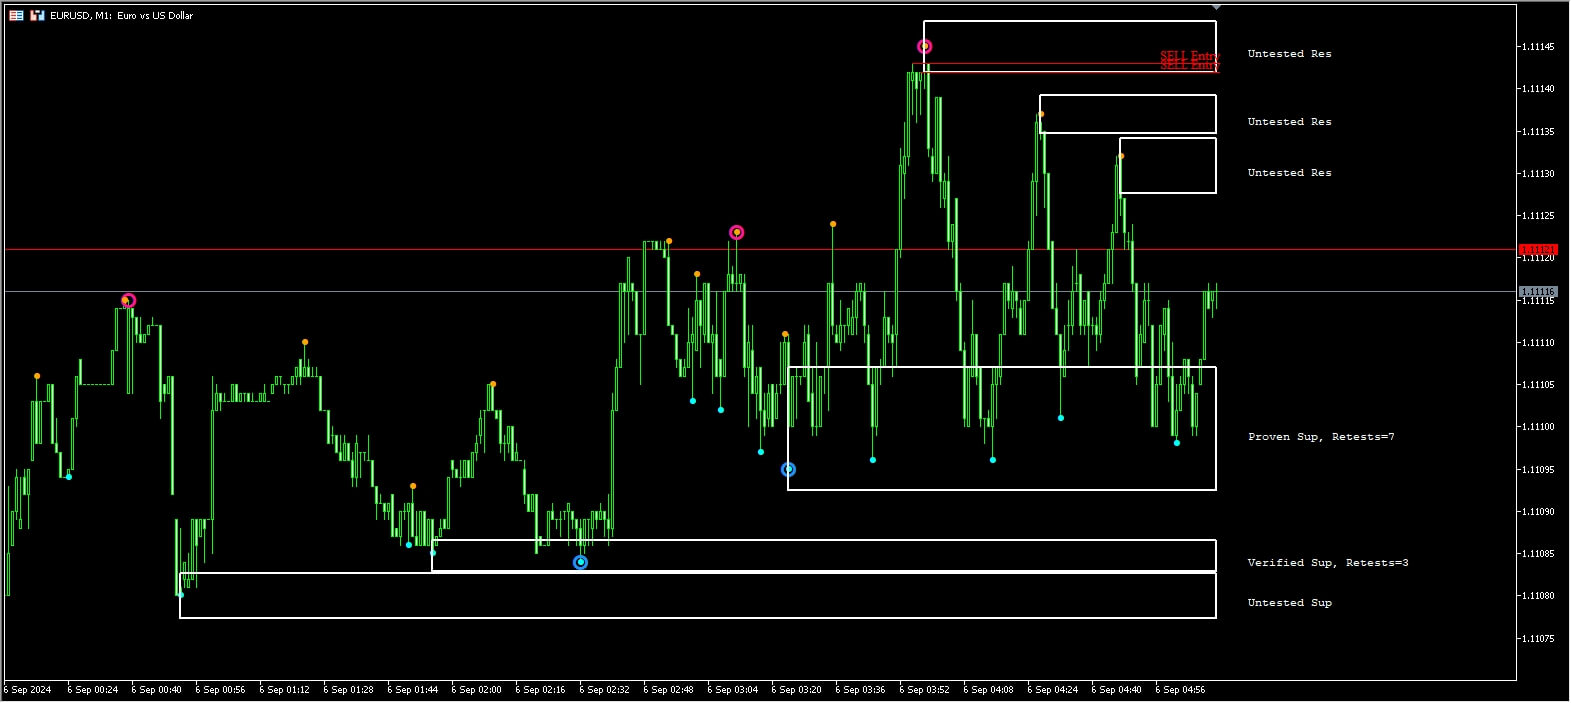Screen dimensions: 1571x703
Task: Grab the grey chart shift triangle marker
Action: [1216, 8]
